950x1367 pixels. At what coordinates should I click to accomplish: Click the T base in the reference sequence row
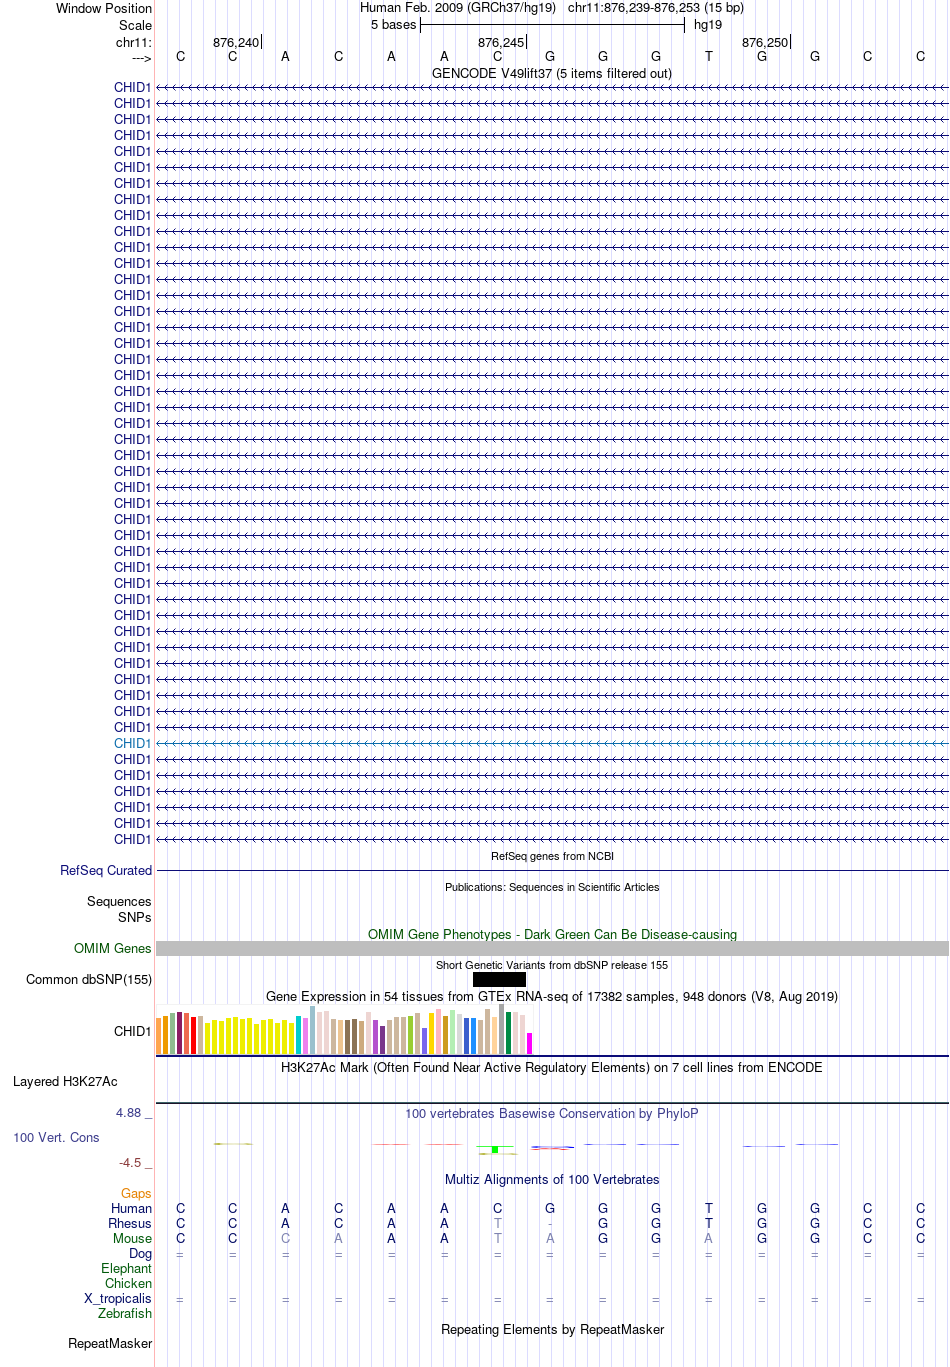[709, 57]
